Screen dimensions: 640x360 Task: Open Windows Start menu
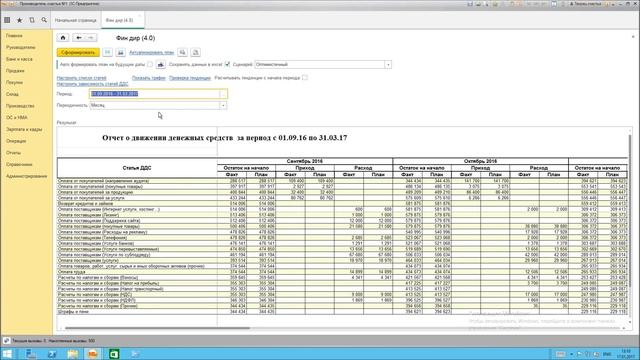7,354
